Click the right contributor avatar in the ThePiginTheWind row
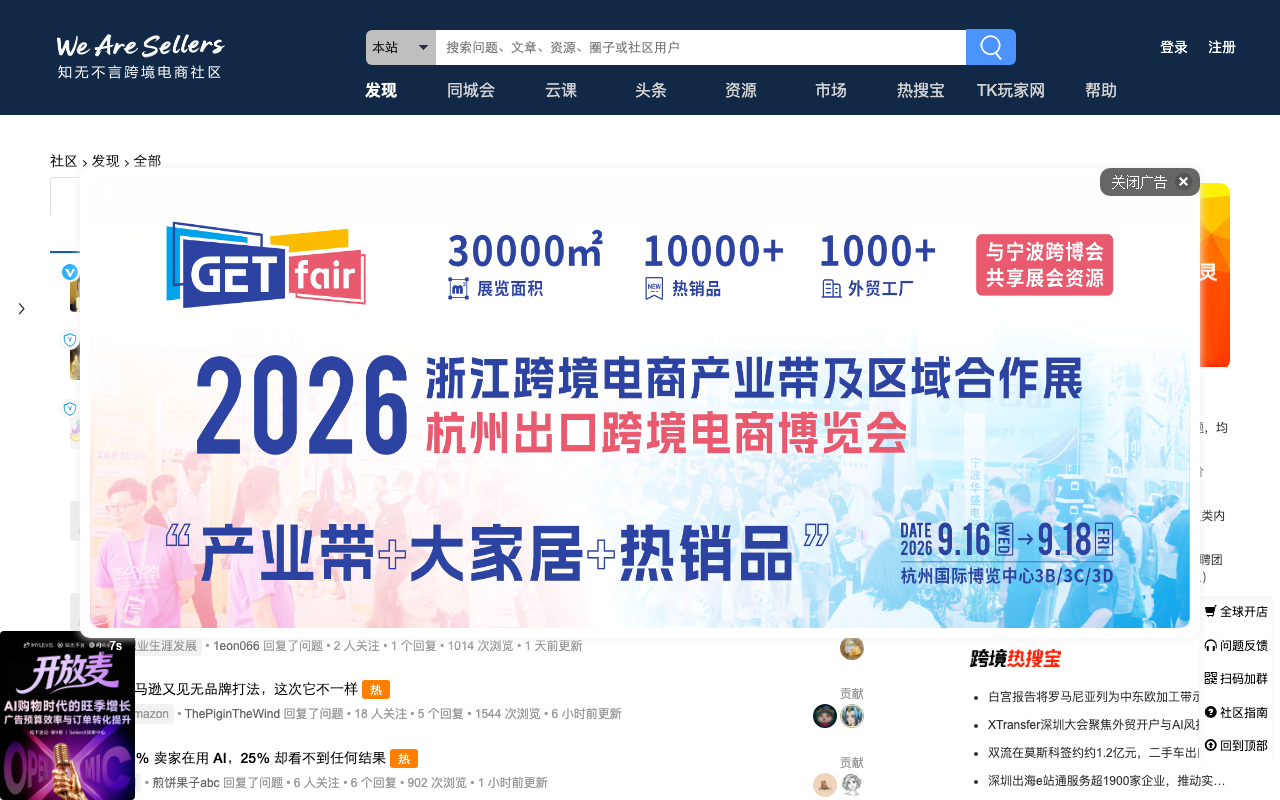Image resolution: width=1280 pixels, height=800 pixels. pos(852,716)
